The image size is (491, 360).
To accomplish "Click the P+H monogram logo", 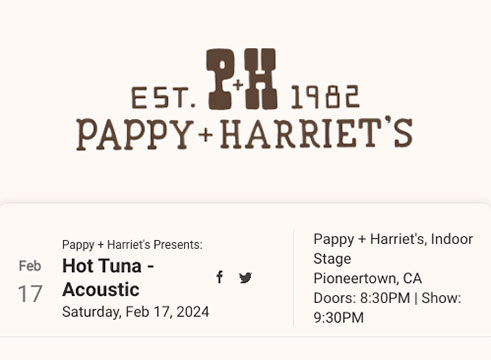I will click(242, 79).
